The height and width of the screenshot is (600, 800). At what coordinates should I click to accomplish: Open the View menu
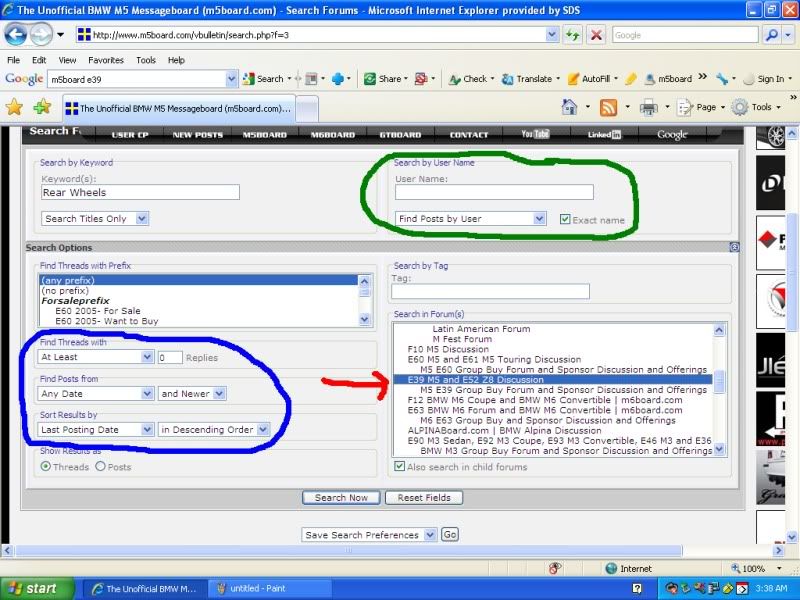(67, 60)
